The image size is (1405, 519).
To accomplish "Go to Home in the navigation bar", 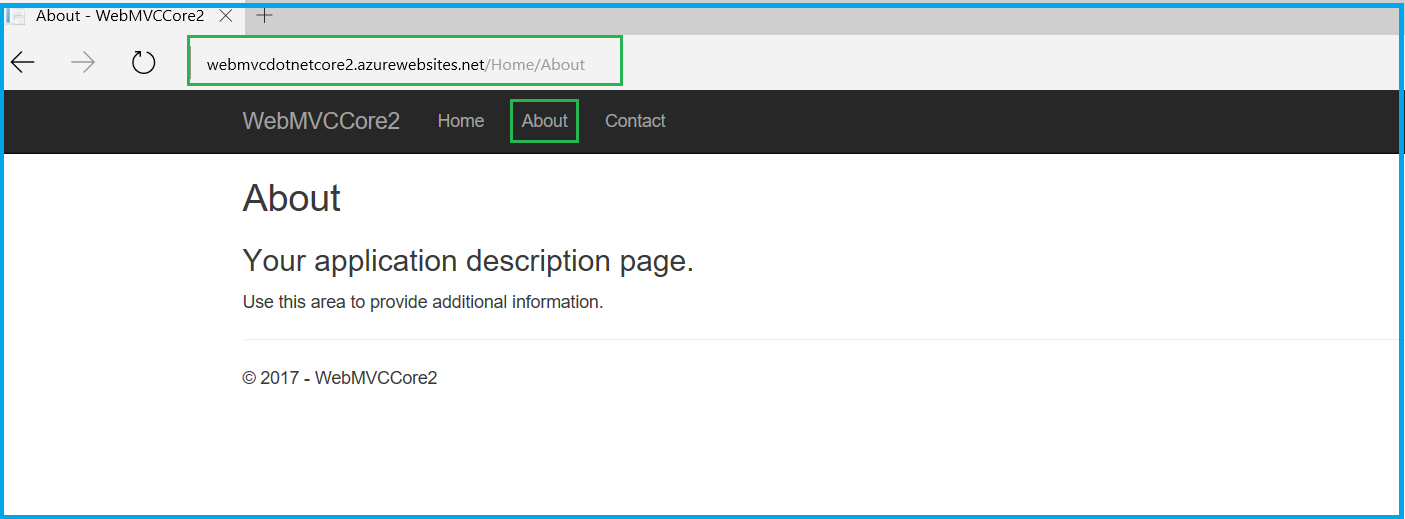I will 461,121.
